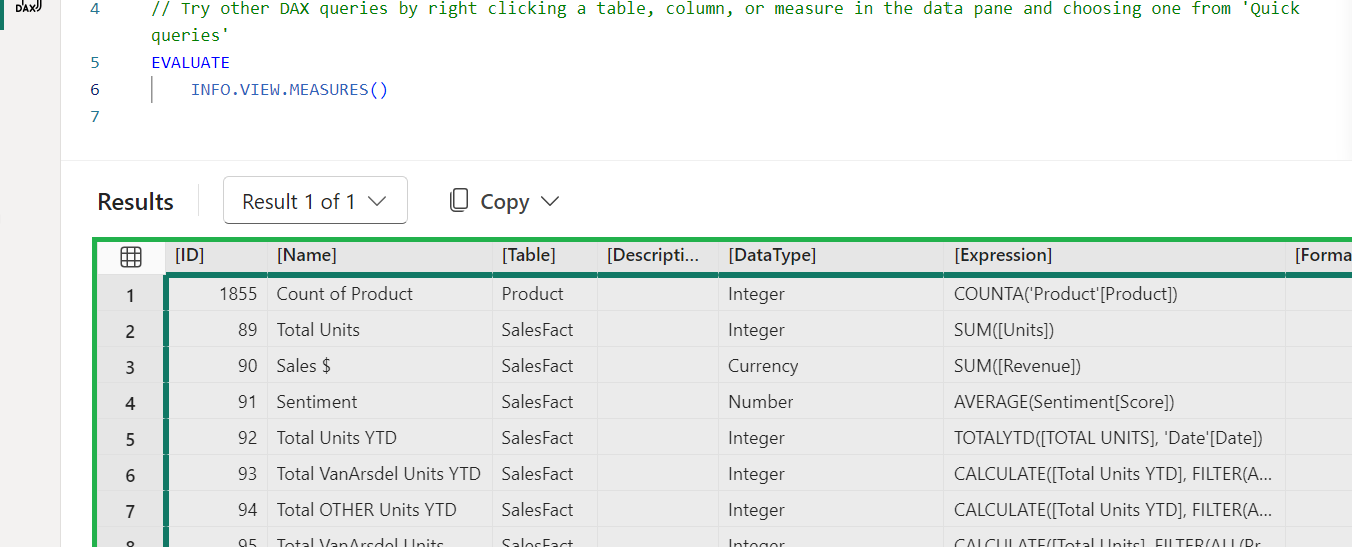Viewport: 1352px width, 547px height.
Task: Select row 1 via its row number
Action: coord(130,295)
